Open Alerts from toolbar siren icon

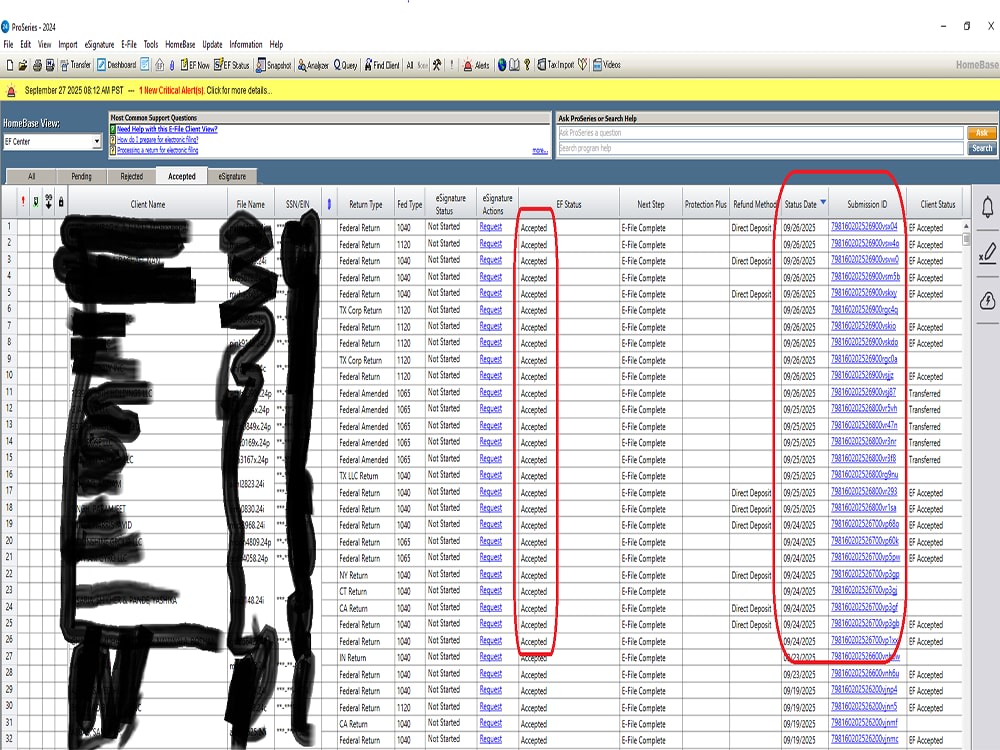pos(476,65)
